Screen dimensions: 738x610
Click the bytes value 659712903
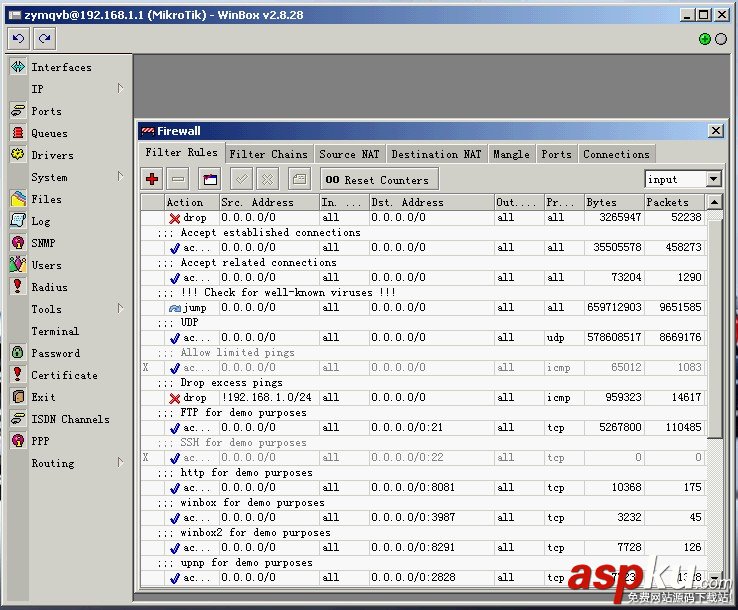click(614, 308)
